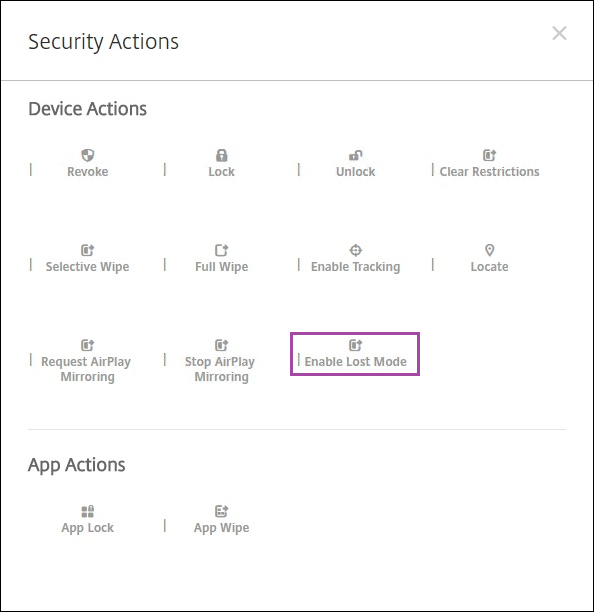Choose the App Wipe label
The width and height of the screenshot is (594, 612).
pos(221,528)
